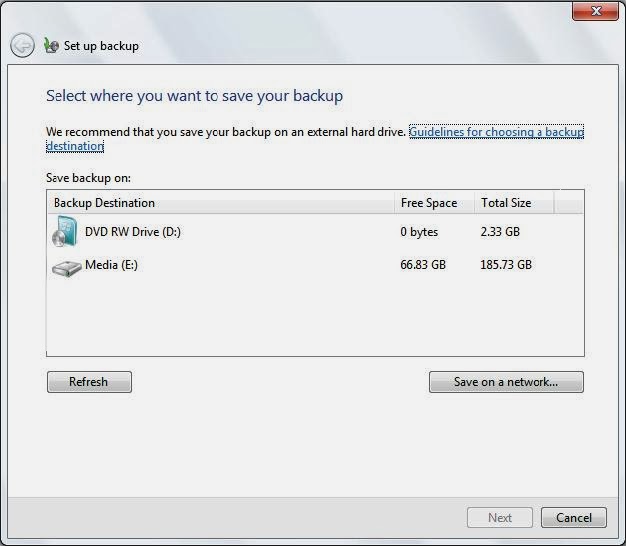Select the DVD RW Drive disc icon
Screen dimensions: 626x546
tap(64, 231)
